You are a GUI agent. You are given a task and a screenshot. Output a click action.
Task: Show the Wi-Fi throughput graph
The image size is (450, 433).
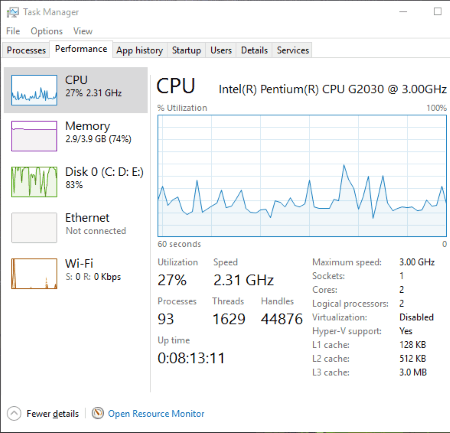[34, 273]
